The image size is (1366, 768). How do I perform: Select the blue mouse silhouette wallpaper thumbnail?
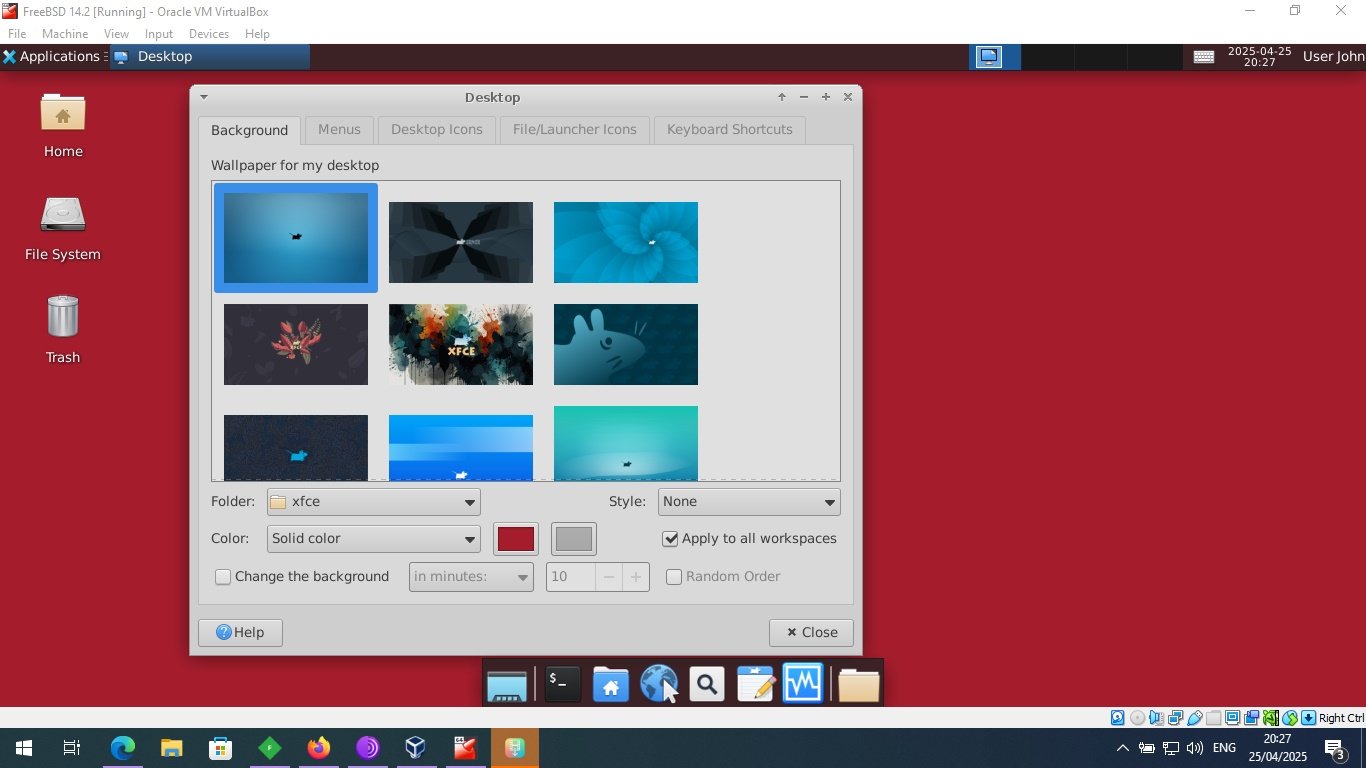pos(626,345)
